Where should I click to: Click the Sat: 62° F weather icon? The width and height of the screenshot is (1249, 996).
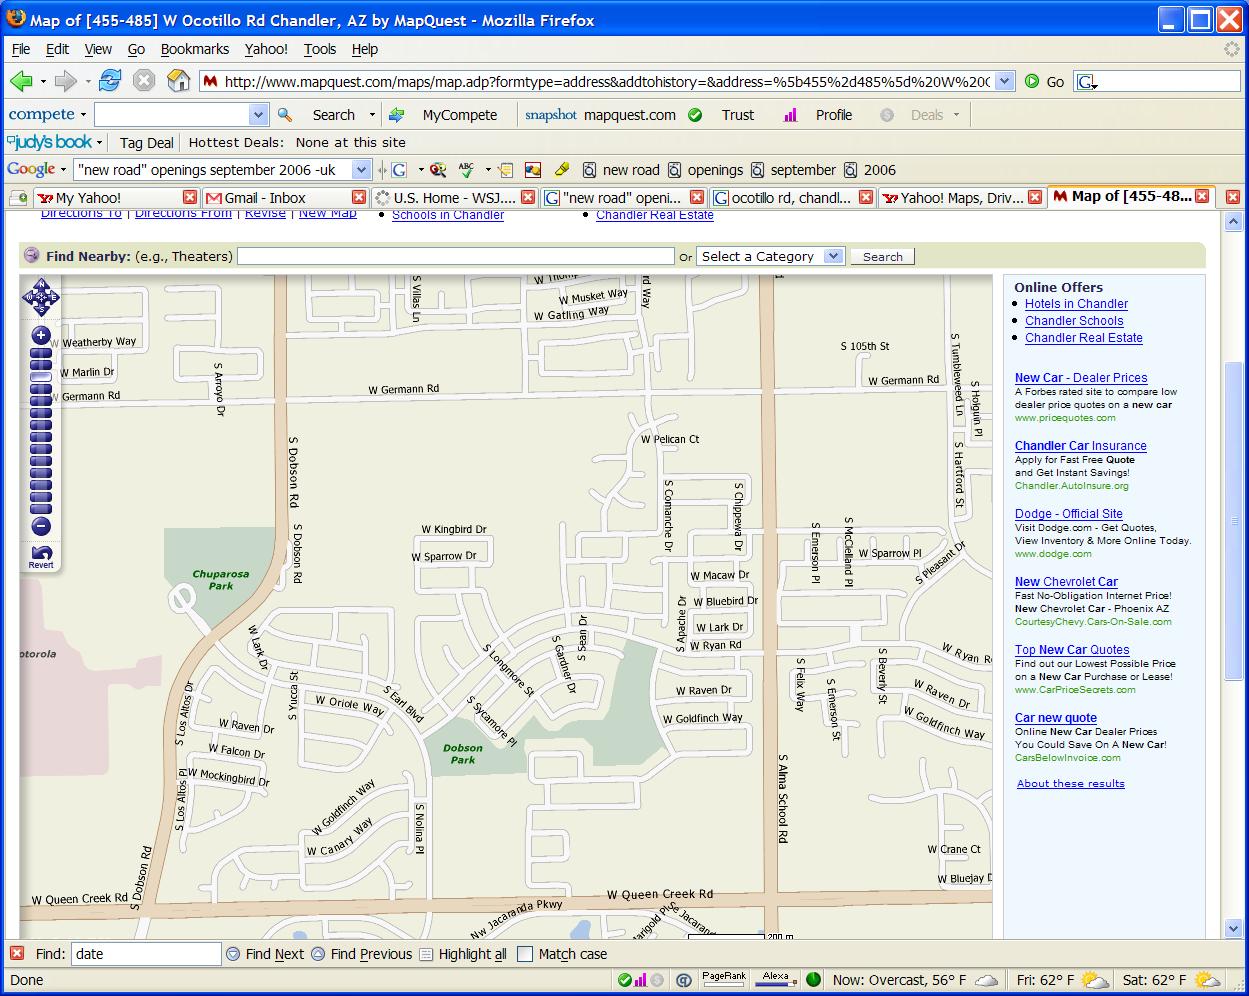pos(1207,980)
